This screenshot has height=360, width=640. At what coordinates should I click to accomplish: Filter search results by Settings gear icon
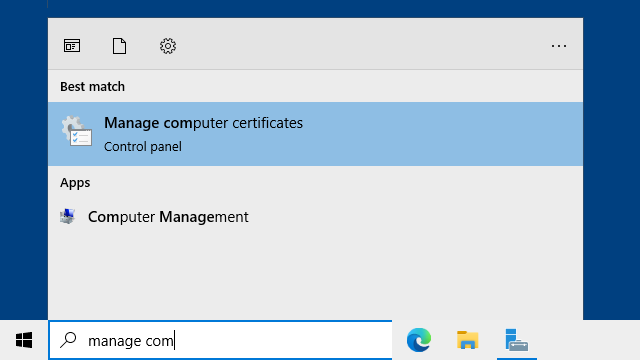168,46
